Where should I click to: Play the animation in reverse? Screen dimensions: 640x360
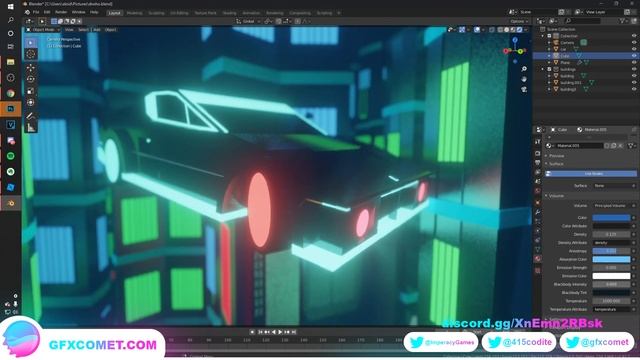pos(274,332)
